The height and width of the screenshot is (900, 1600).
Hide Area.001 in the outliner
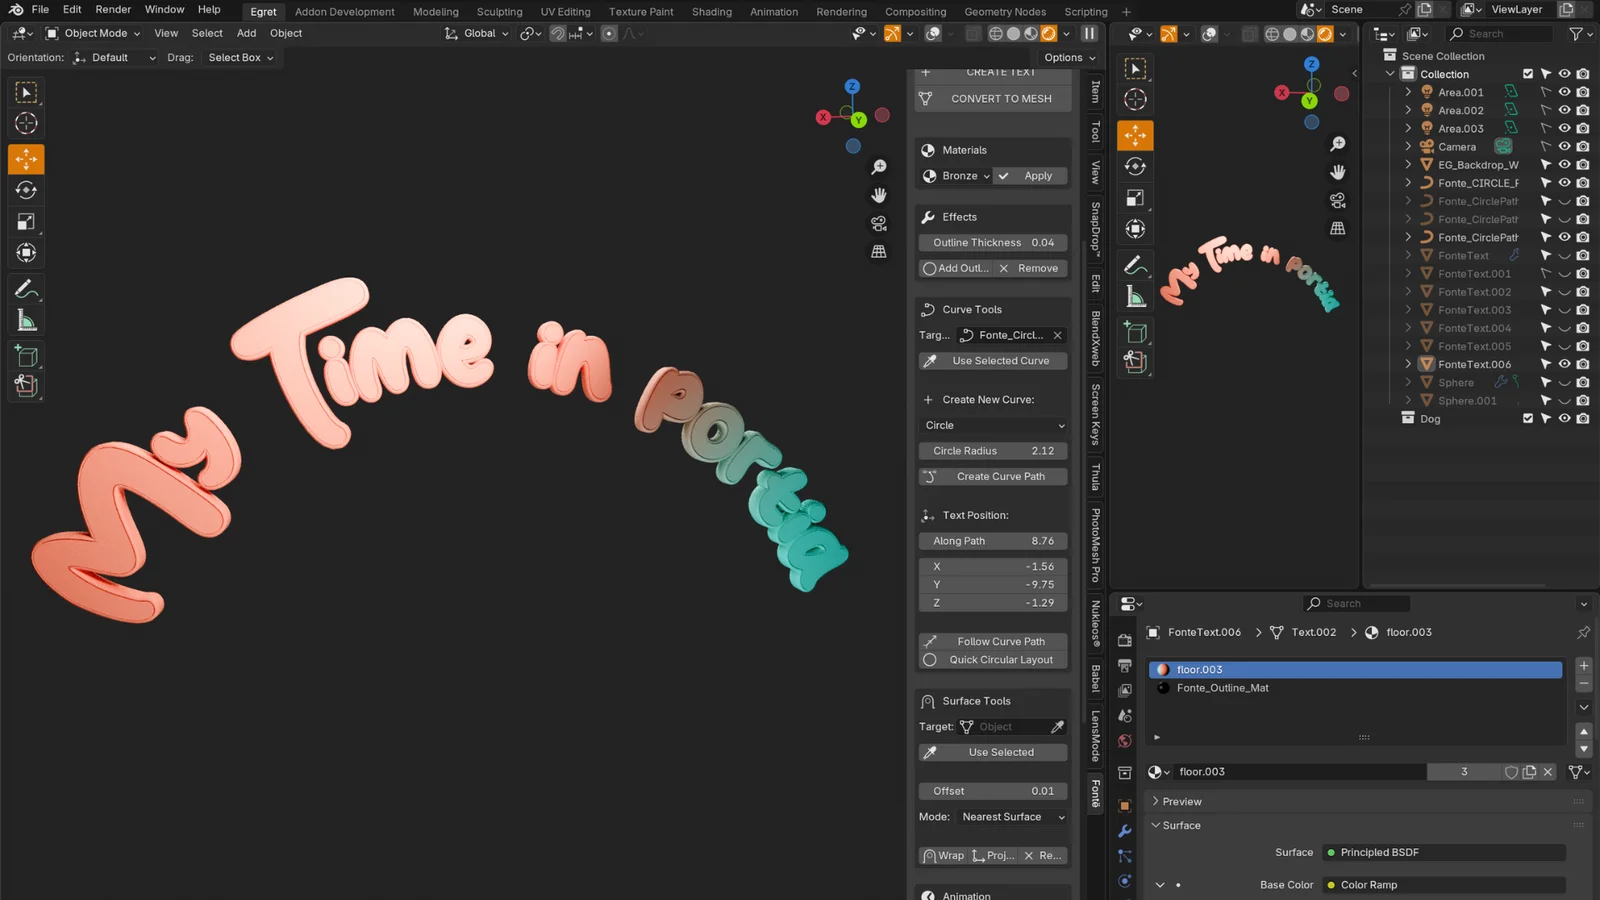[1565, 92]
